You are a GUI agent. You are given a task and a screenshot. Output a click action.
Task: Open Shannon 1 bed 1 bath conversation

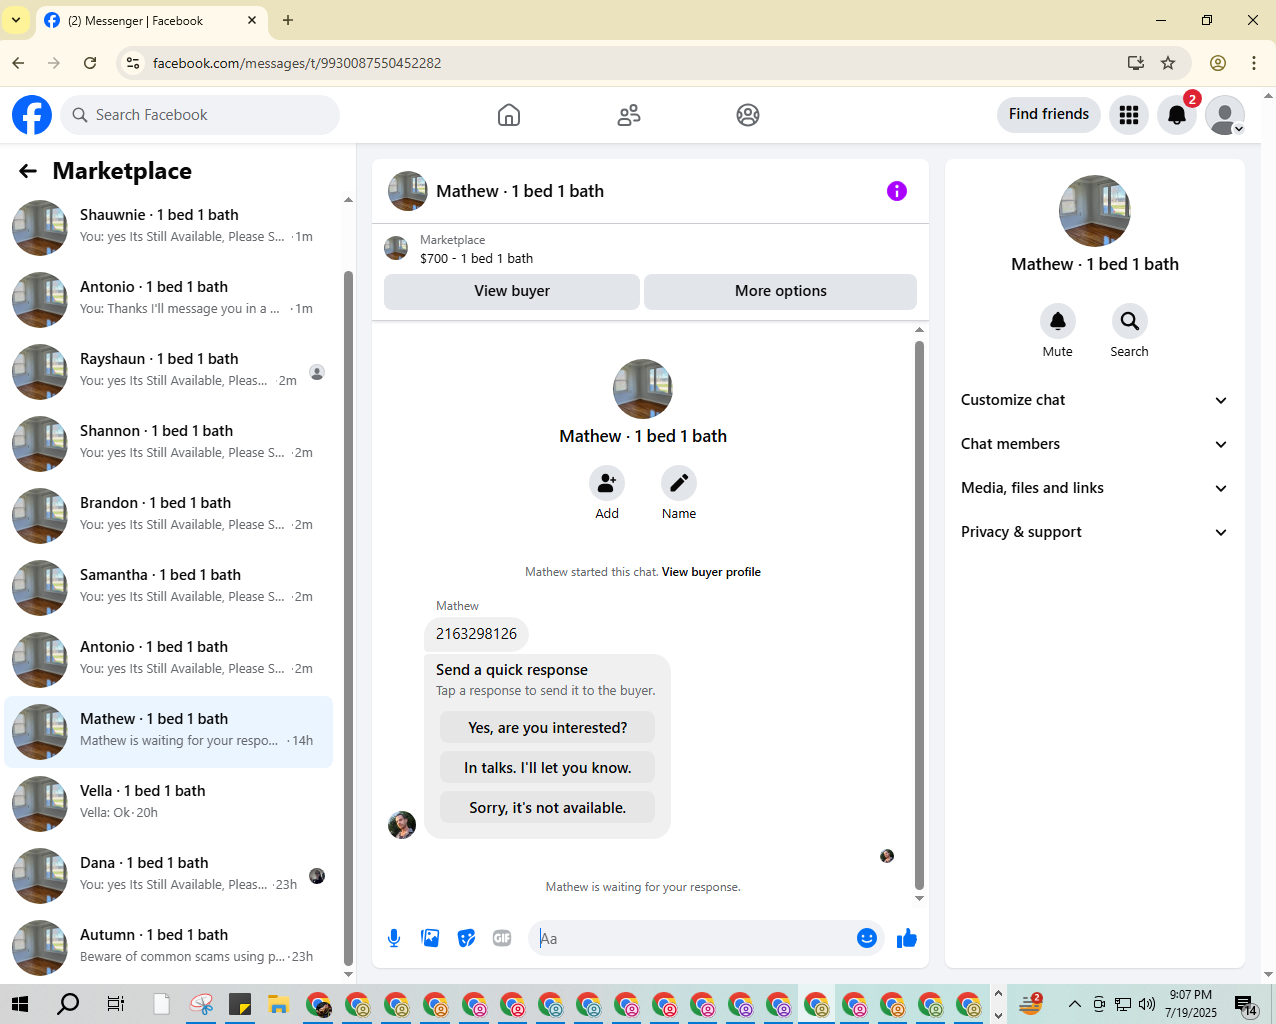click(169, 444)
